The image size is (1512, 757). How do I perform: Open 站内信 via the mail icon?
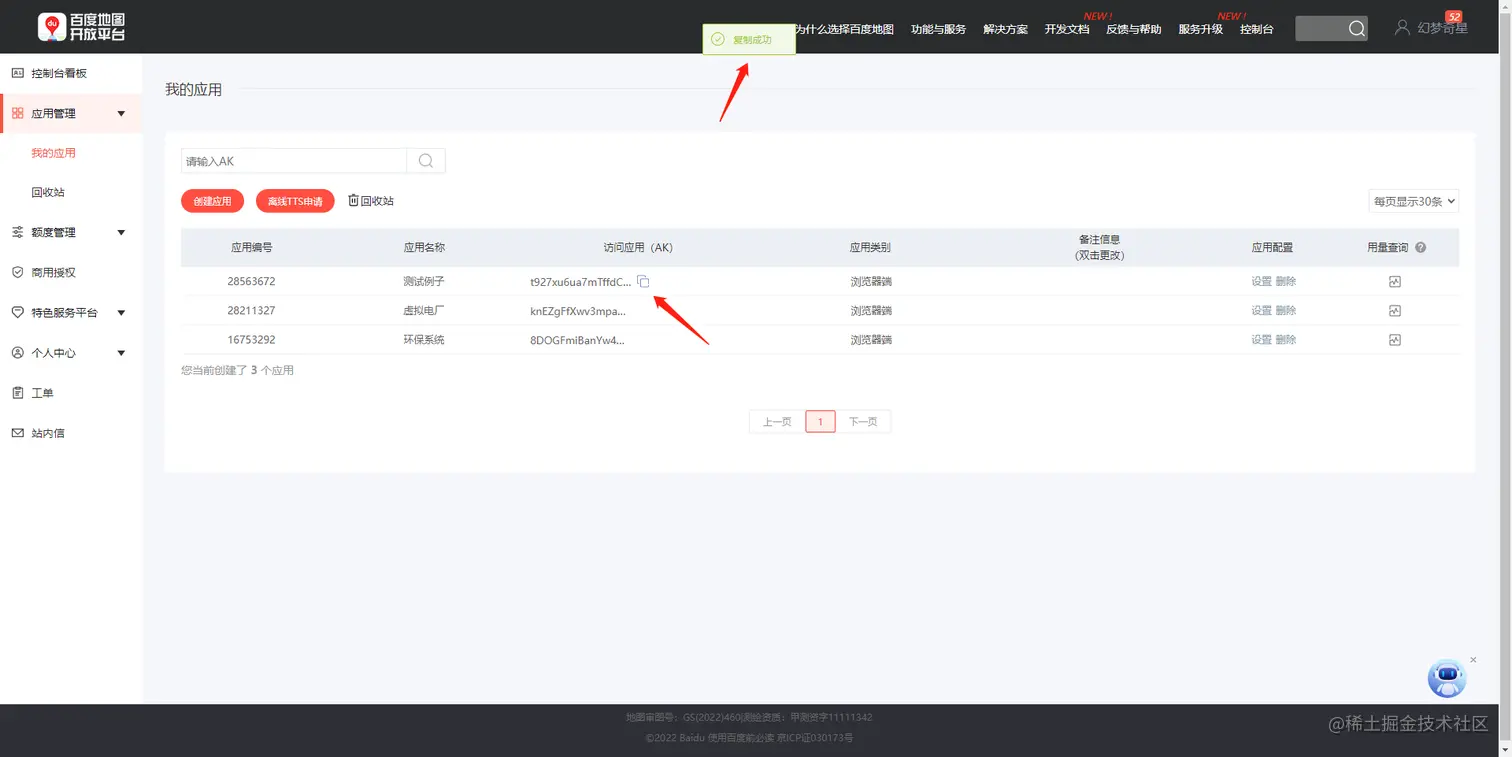click(40, 432)
